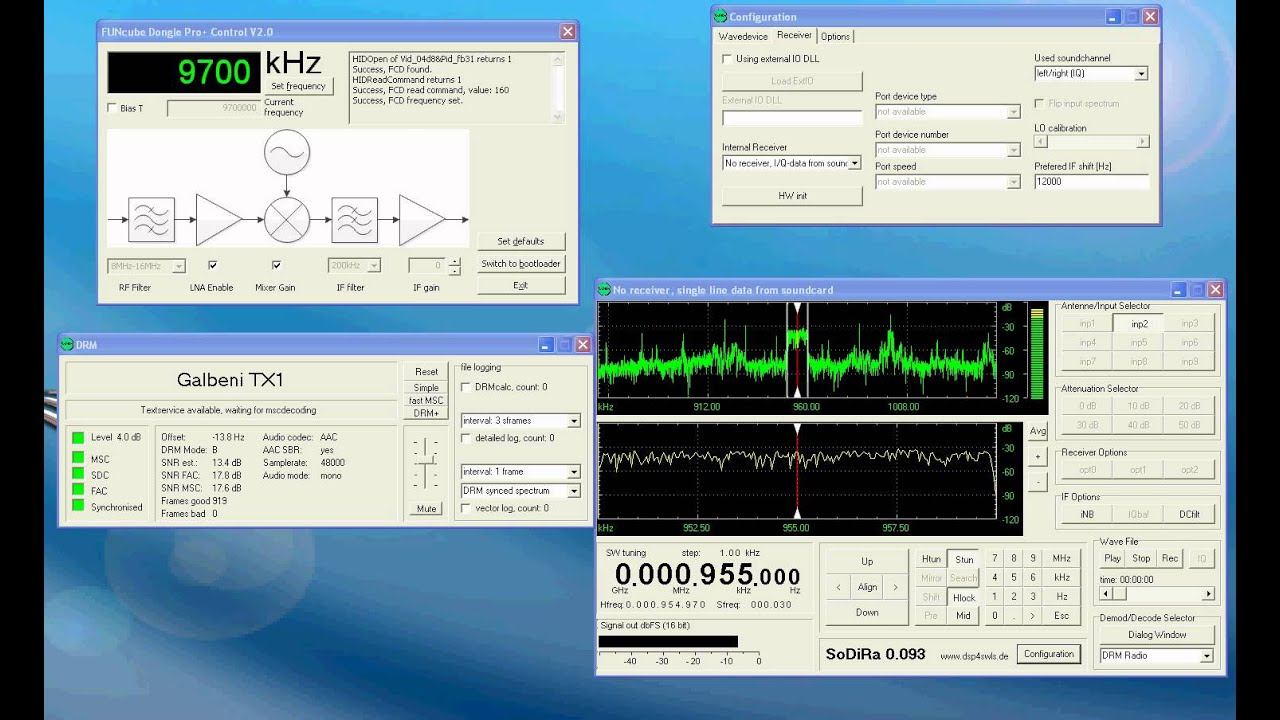Click the IF filter block icon in diagram
Viewport: 1280px width, 720px height.
click(x=354, y=220)
